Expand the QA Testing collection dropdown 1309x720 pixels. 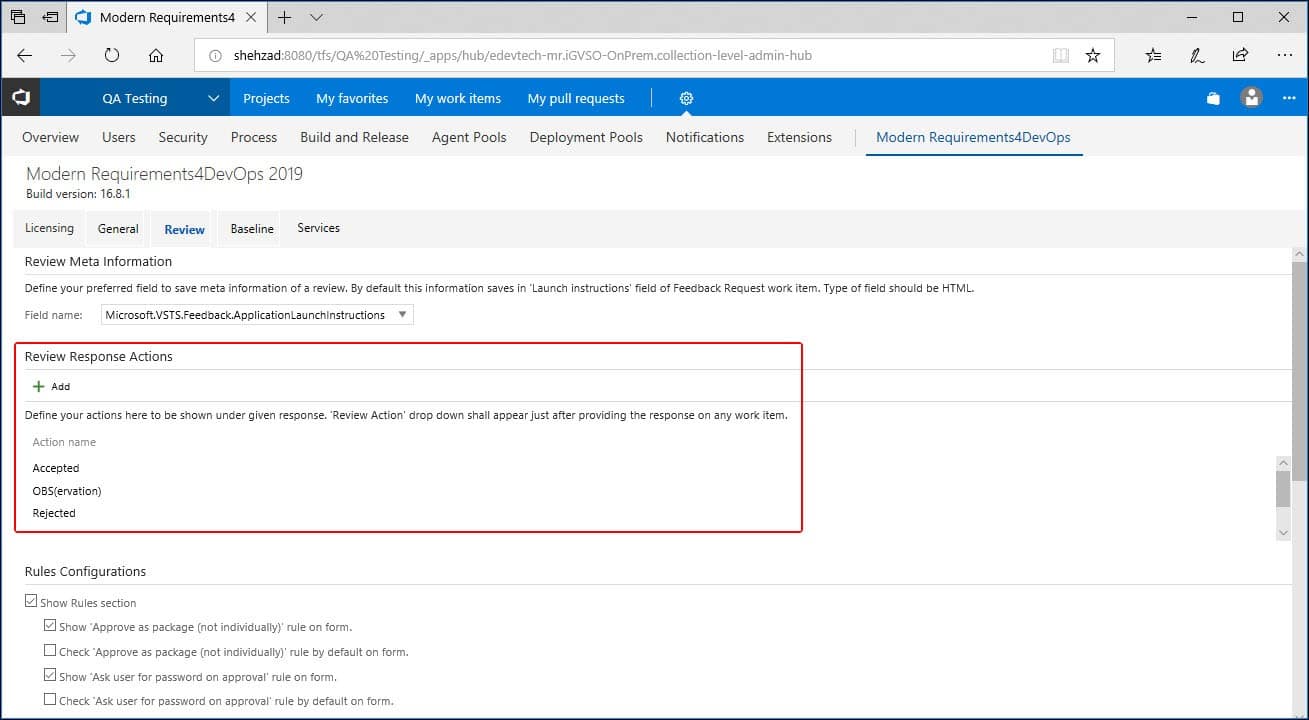tap(213, 98)
